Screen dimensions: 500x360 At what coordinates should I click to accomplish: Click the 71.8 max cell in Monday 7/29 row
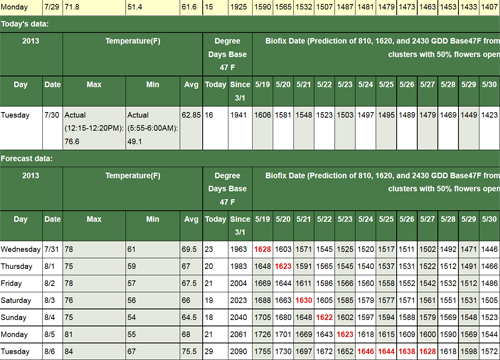[94, 7]
